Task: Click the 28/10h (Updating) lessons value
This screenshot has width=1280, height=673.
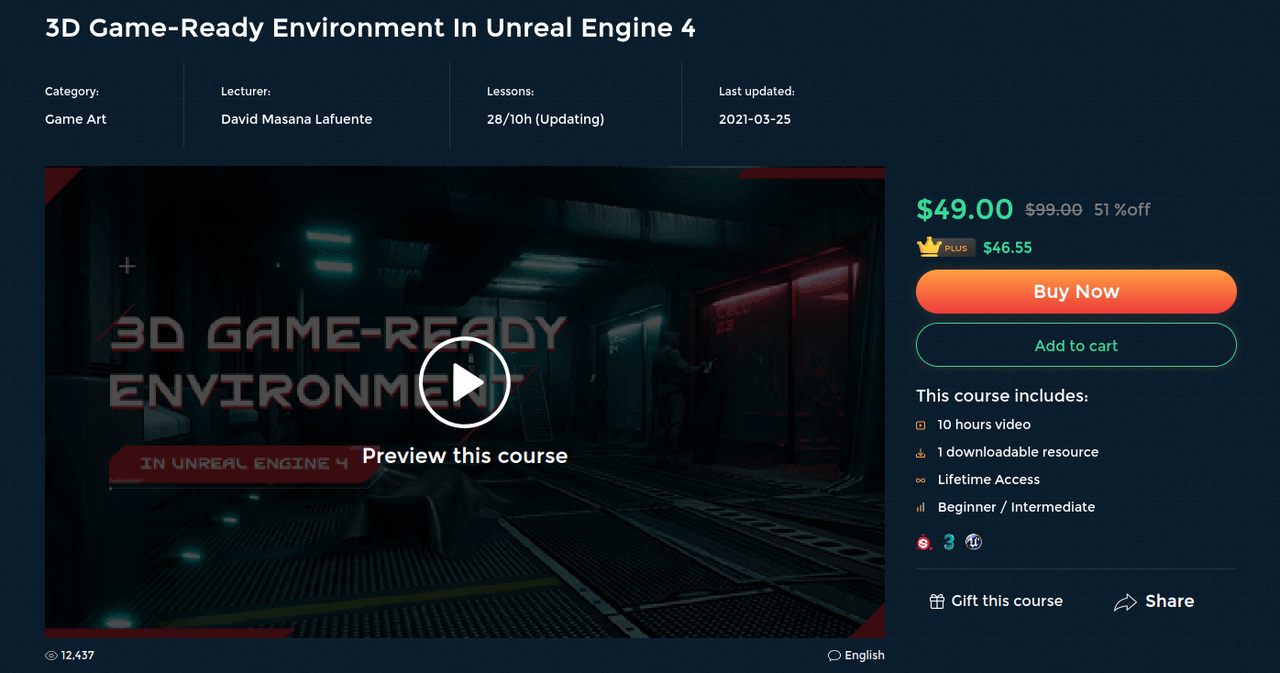Action: (x=545, y=119)
